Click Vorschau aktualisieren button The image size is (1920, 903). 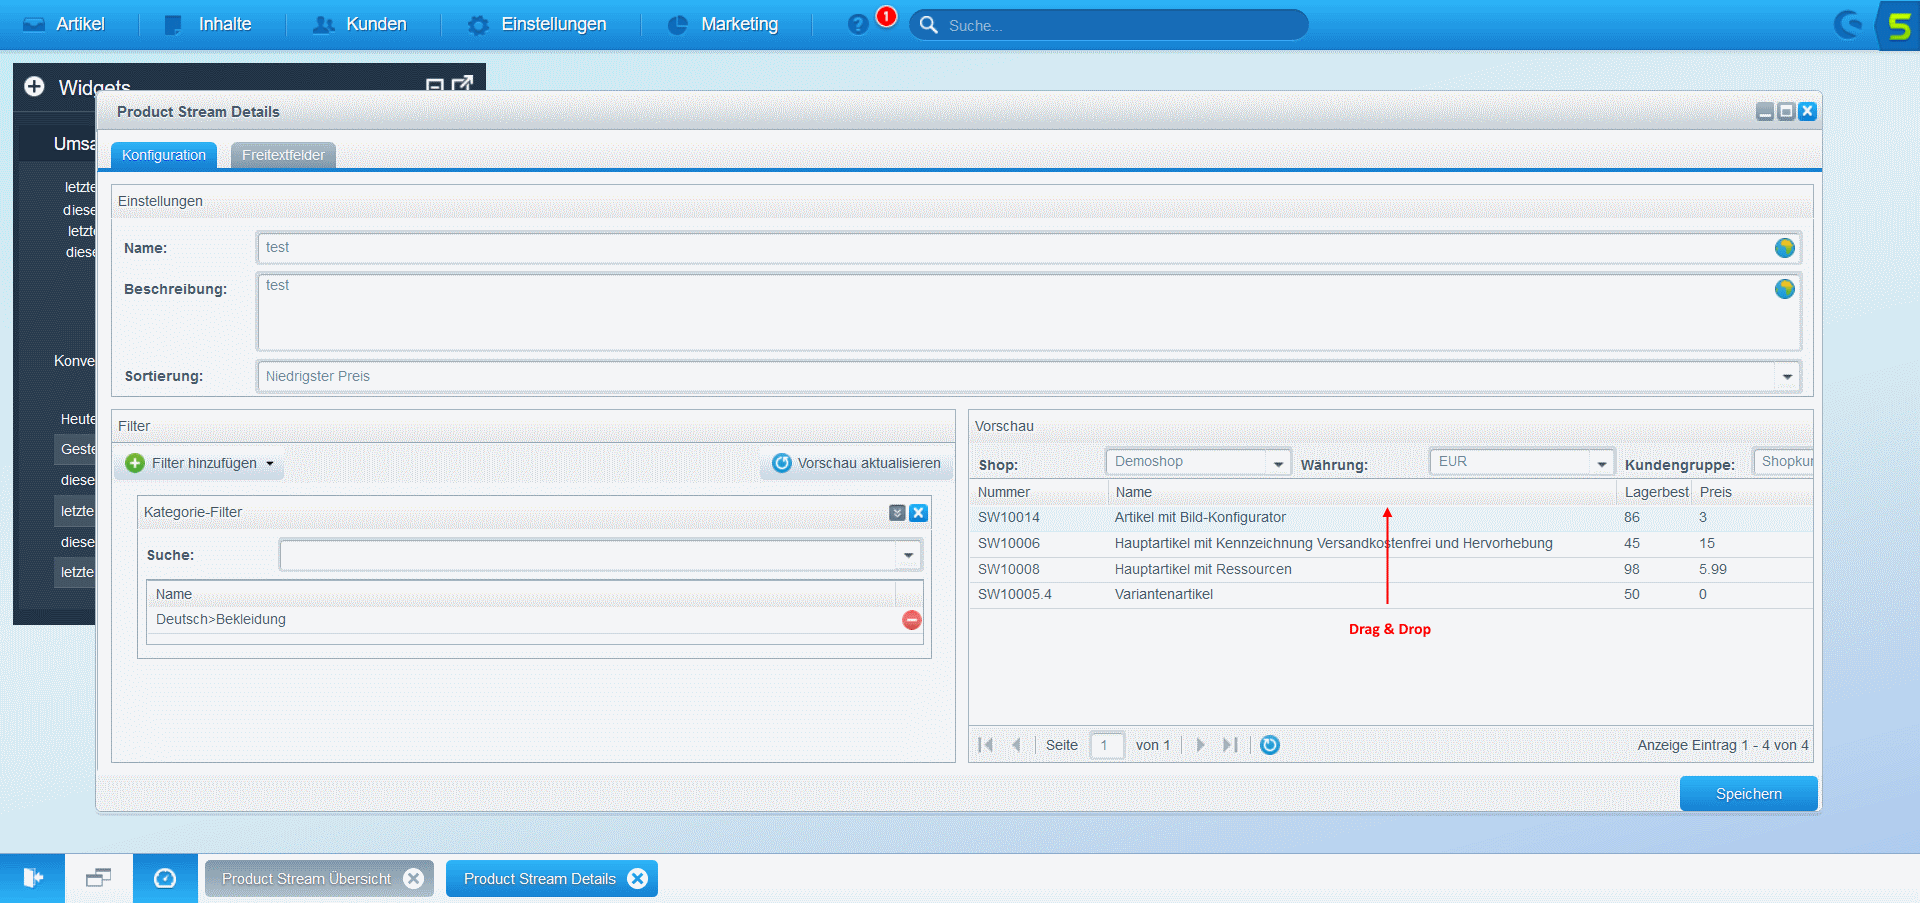tap(857, 464)
